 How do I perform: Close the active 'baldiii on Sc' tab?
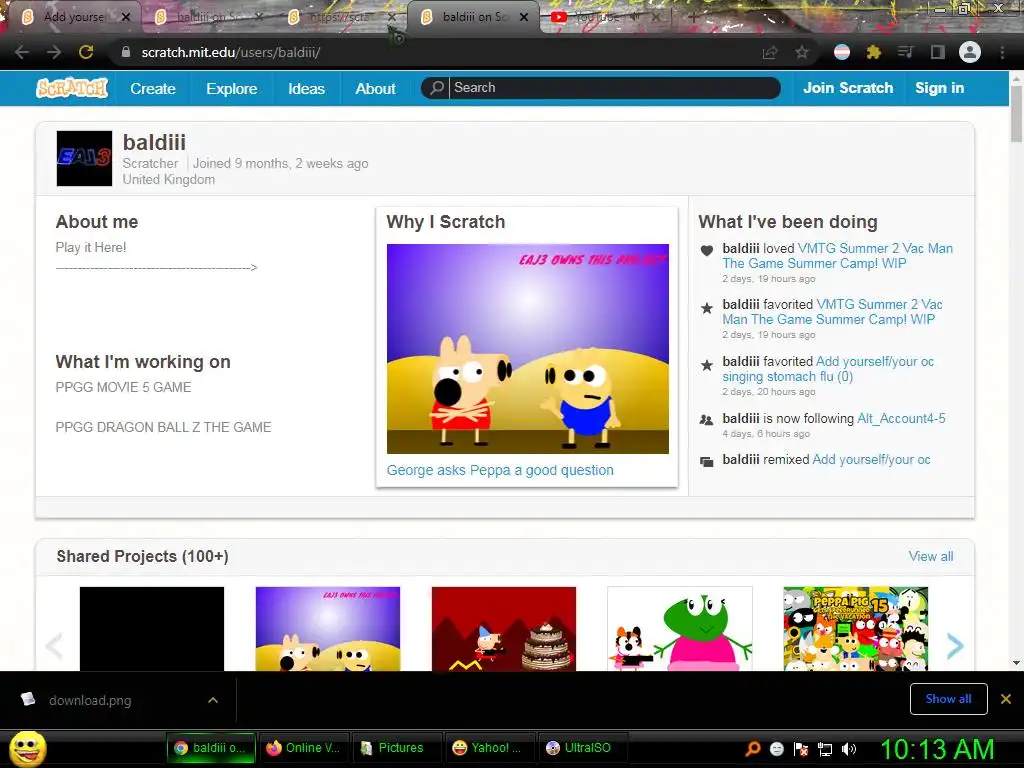click(x=524, y=17)
